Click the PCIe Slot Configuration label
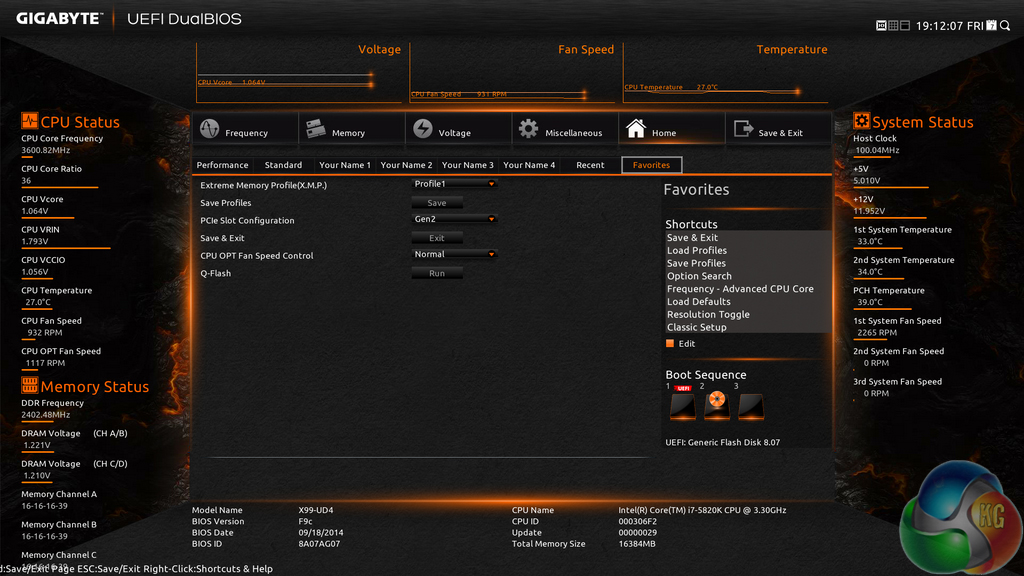The height and width of the screenshot is (576, 1024). tap(247, 221)
